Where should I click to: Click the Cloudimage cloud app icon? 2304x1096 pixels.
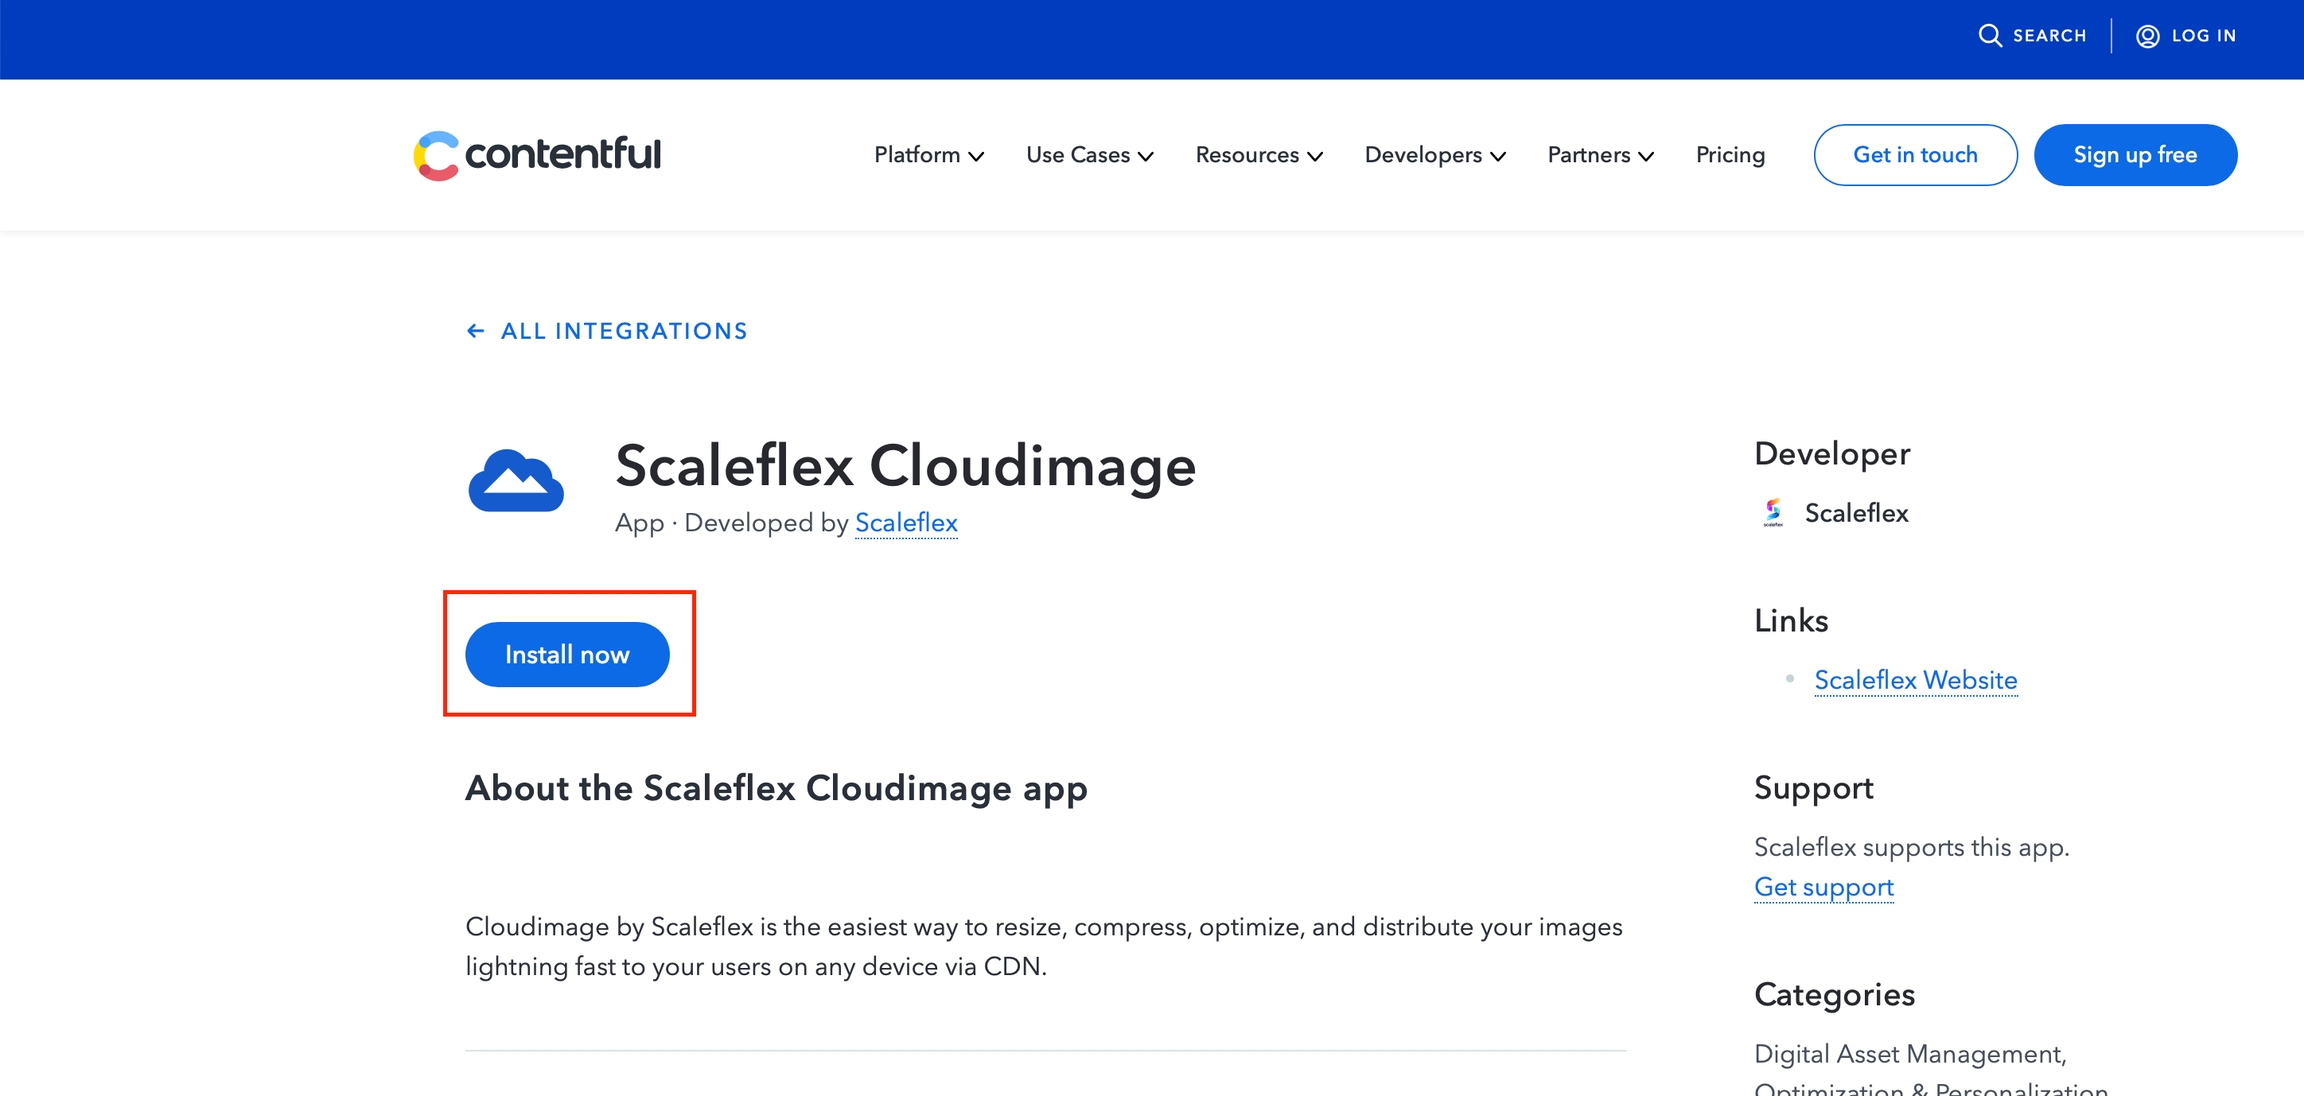coord(516,481)
